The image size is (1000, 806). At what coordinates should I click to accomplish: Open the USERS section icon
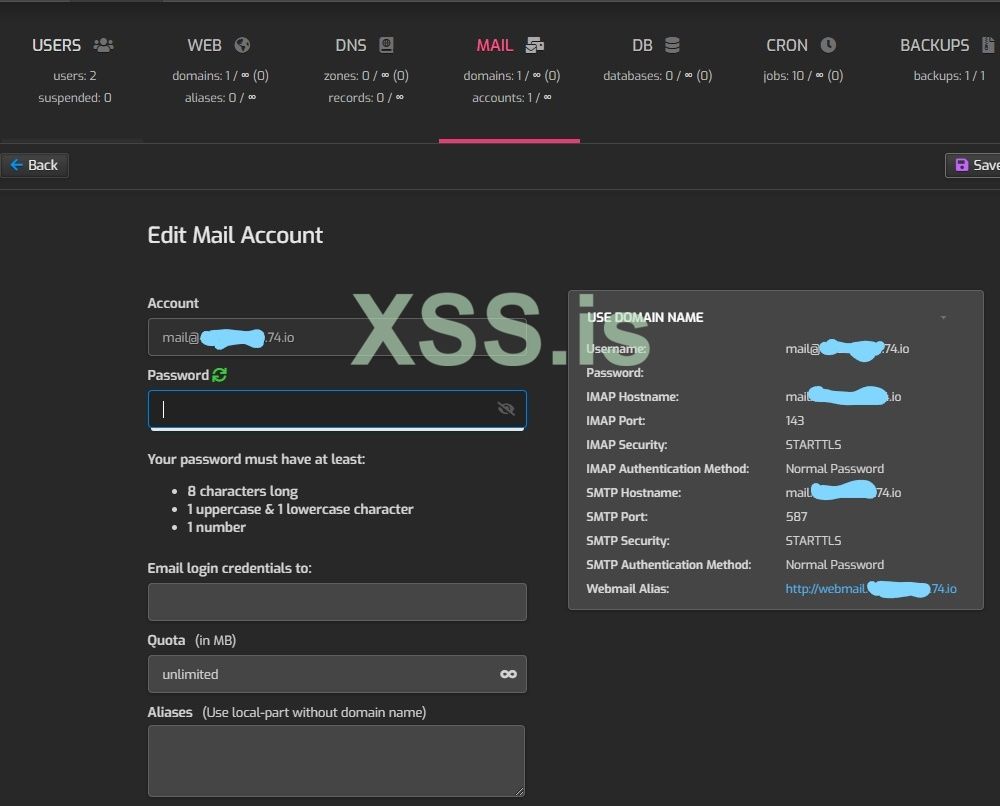(x=103, y=45)
